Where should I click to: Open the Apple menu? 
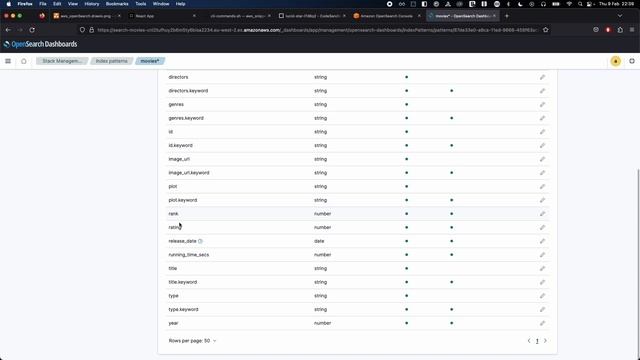click(9, 4)
